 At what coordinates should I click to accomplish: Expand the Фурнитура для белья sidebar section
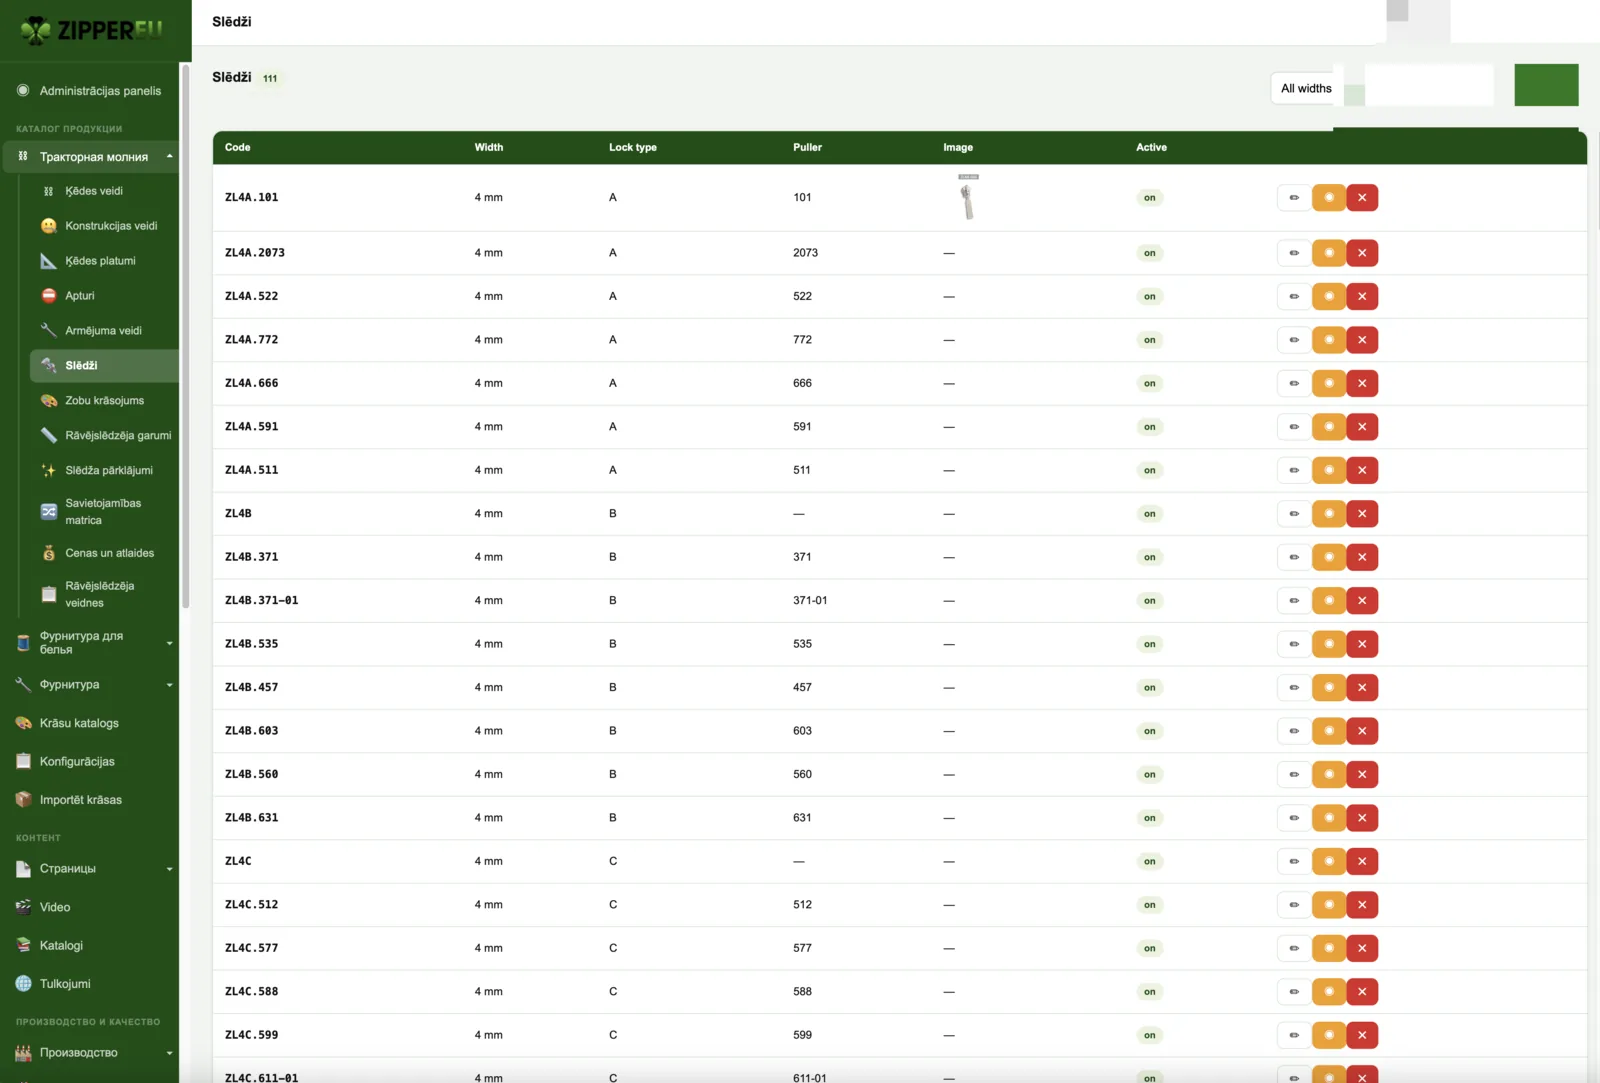(x=169, y=643)
